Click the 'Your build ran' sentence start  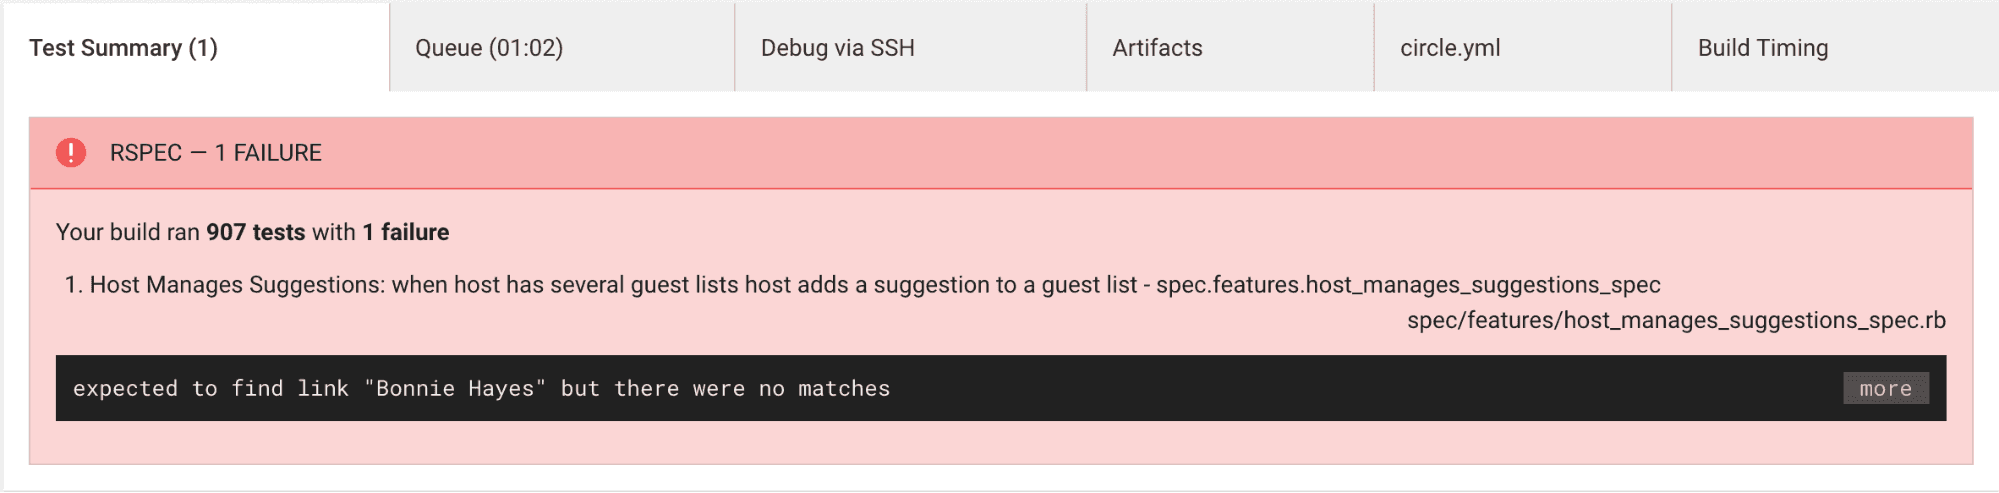pos(128,232)
